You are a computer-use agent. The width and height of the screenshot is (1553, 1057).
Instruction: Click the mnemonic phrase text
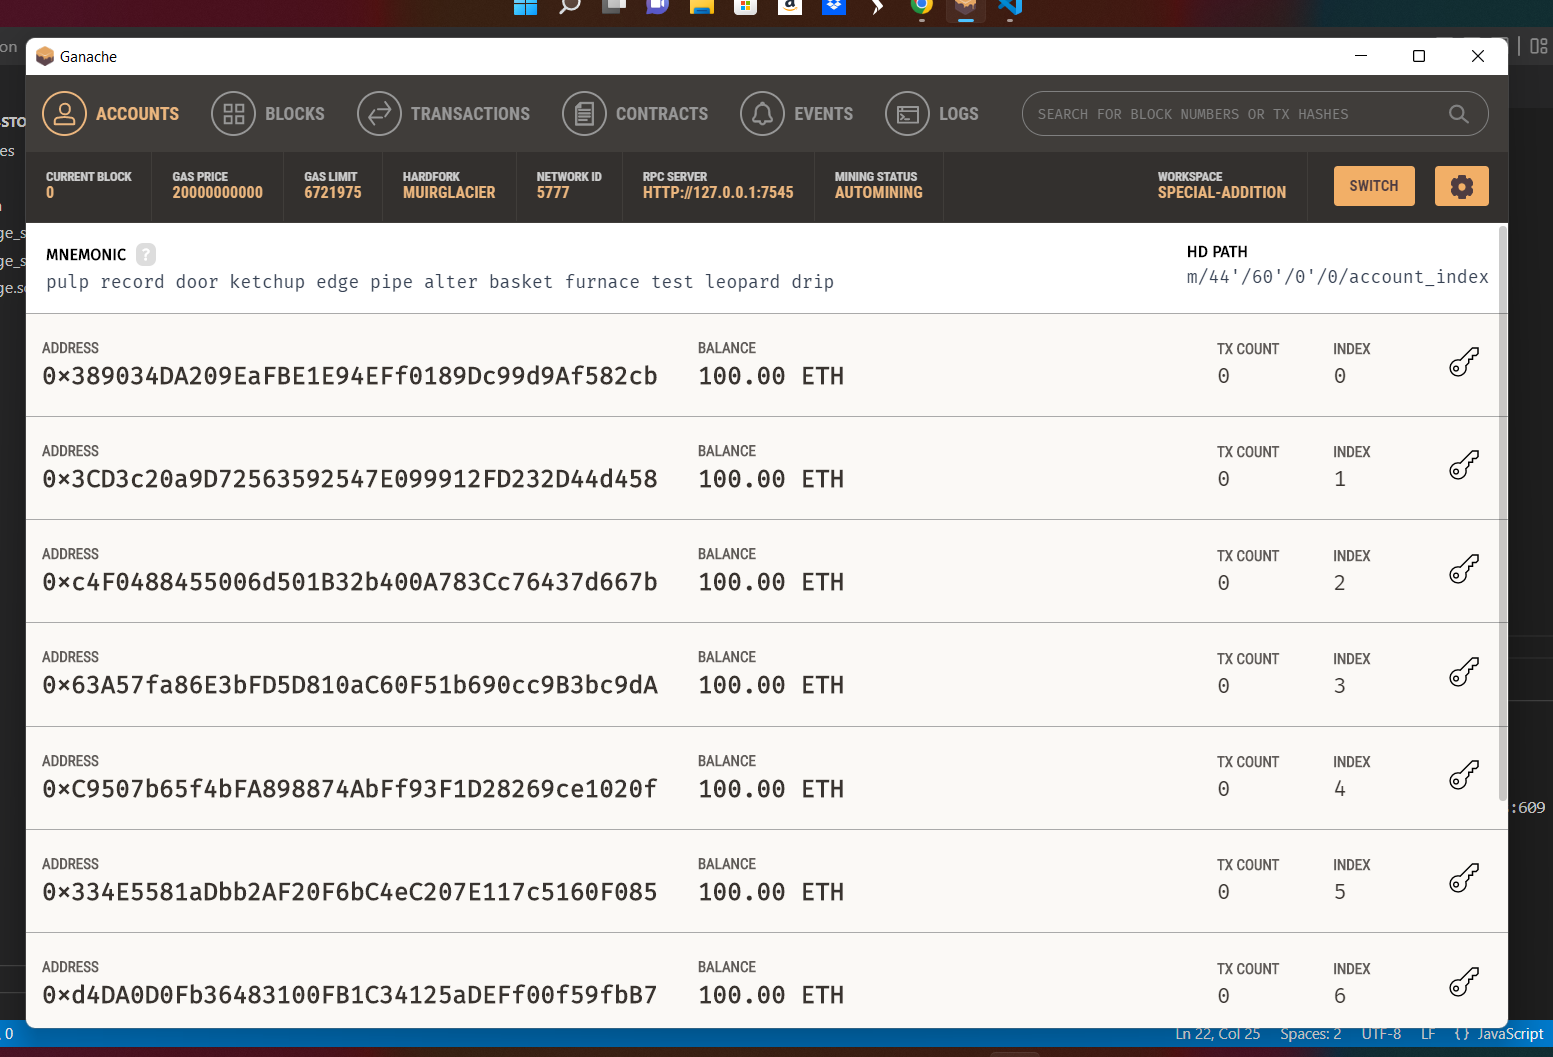tap(440, 282)
